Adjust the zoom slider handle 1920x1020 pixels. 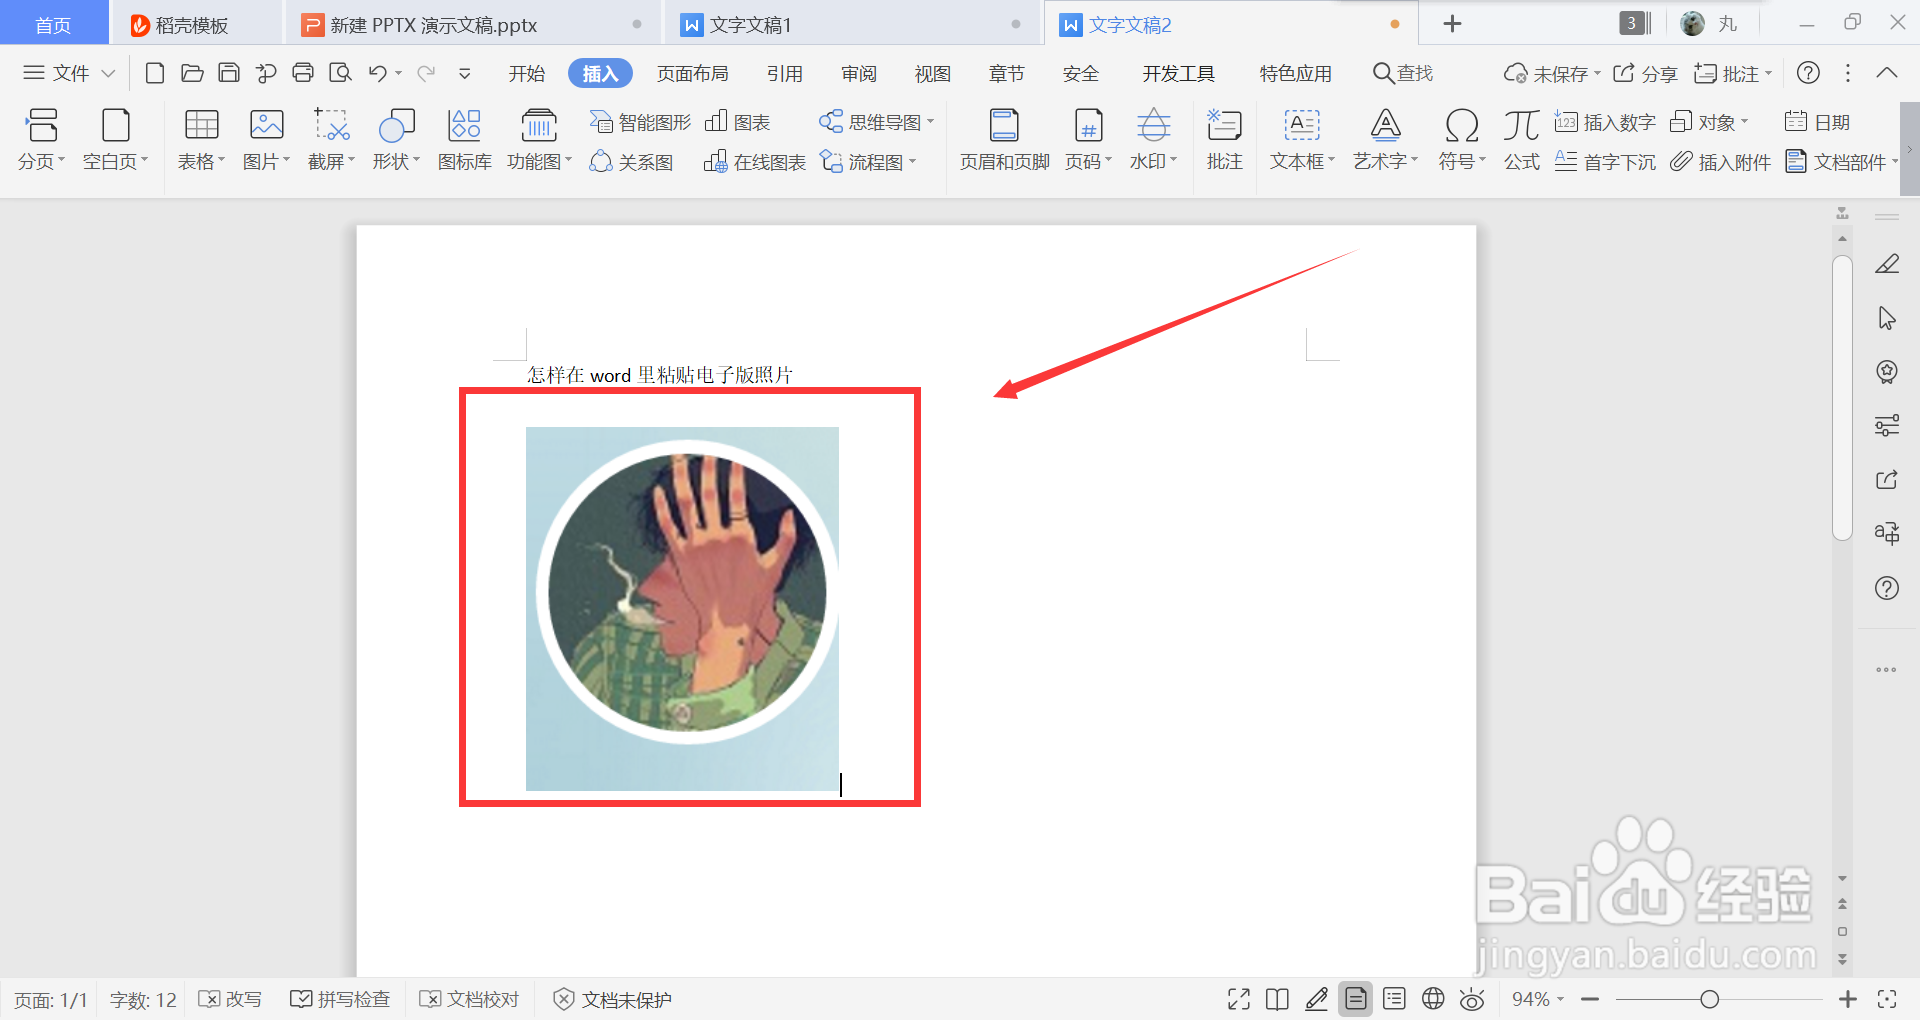tap(1709, 999)
